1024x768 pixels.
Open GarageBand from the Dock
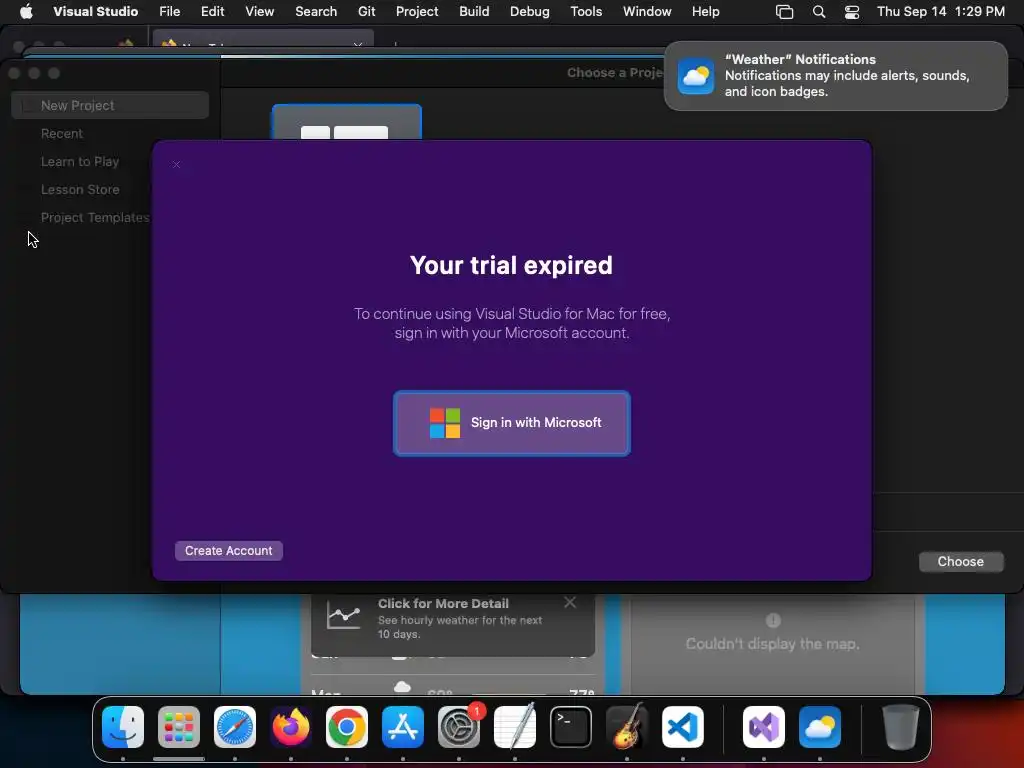click(x=627, y=727)
